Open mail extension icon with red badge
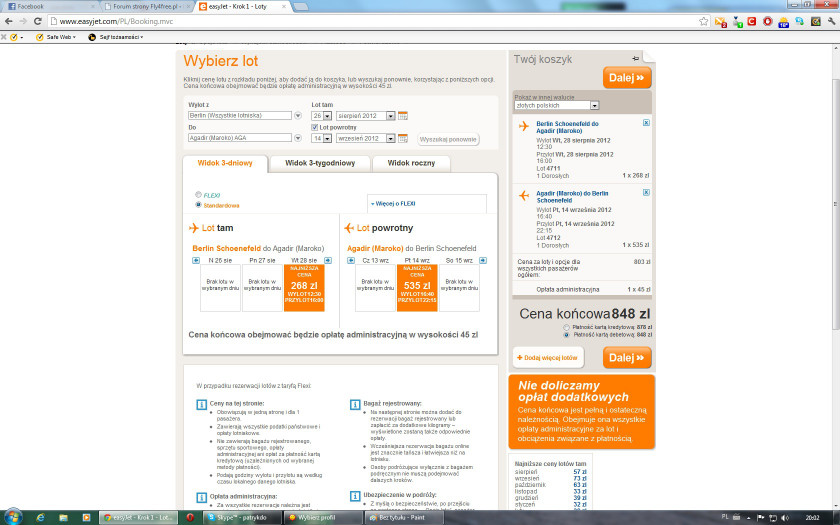The image size is (840, 525). 721,22
